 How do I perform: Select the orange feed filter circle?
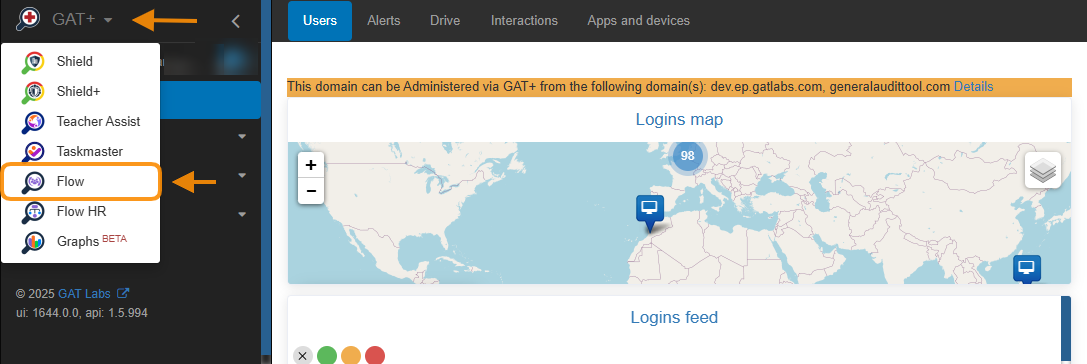coord(351,356)
